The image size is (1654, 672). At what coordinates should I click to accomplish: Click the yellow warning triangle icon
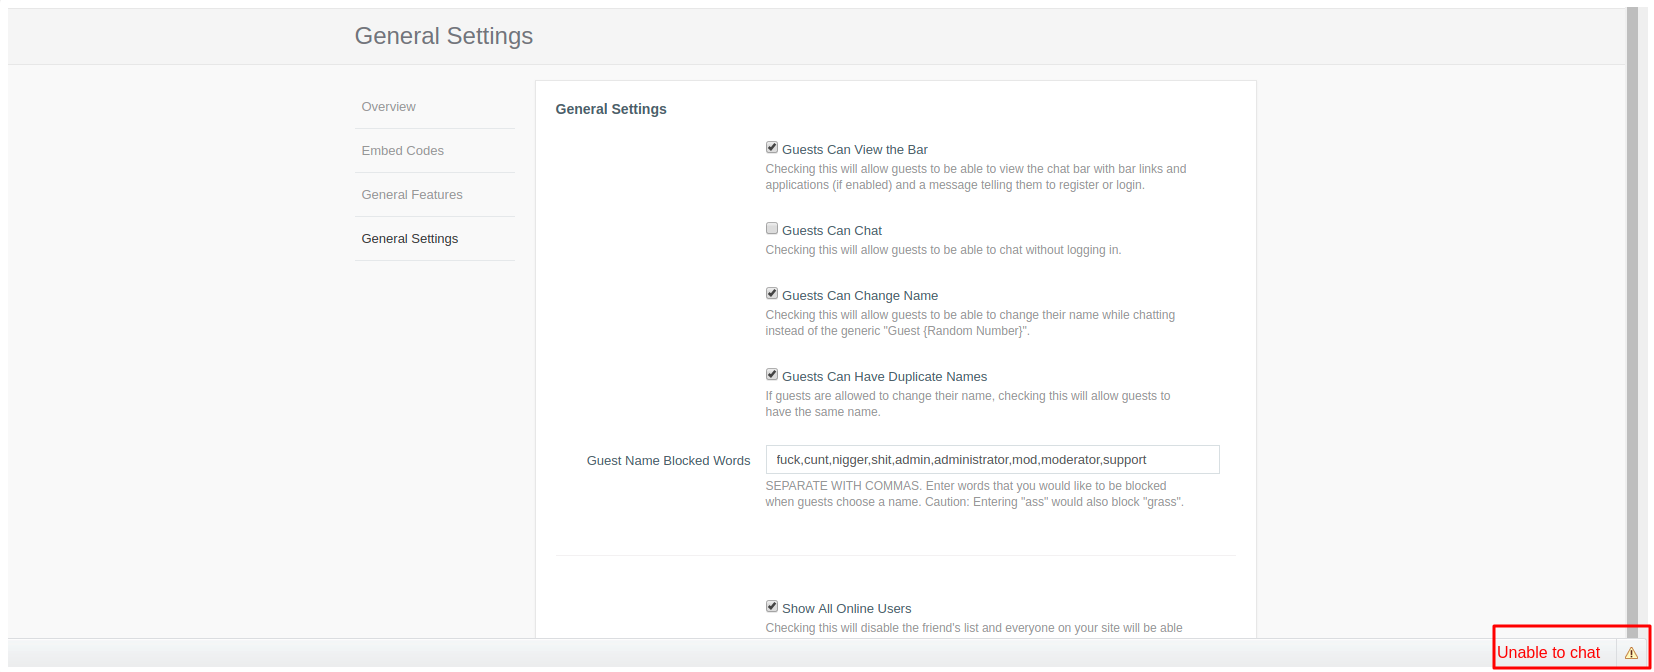point(1631,653)
